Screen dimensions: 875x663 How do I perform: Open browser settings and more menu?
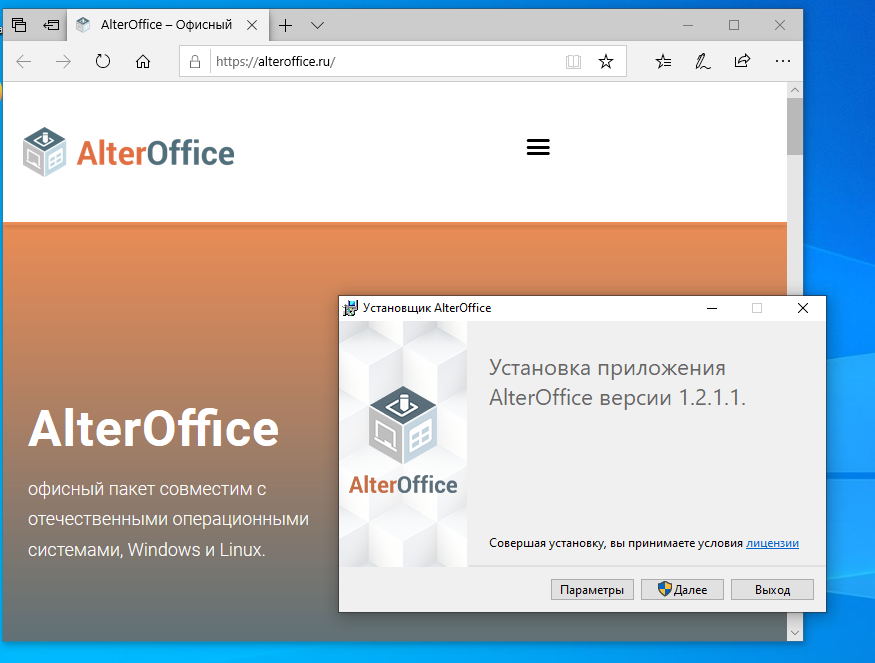pyautogui.click(x=783, y=61)
